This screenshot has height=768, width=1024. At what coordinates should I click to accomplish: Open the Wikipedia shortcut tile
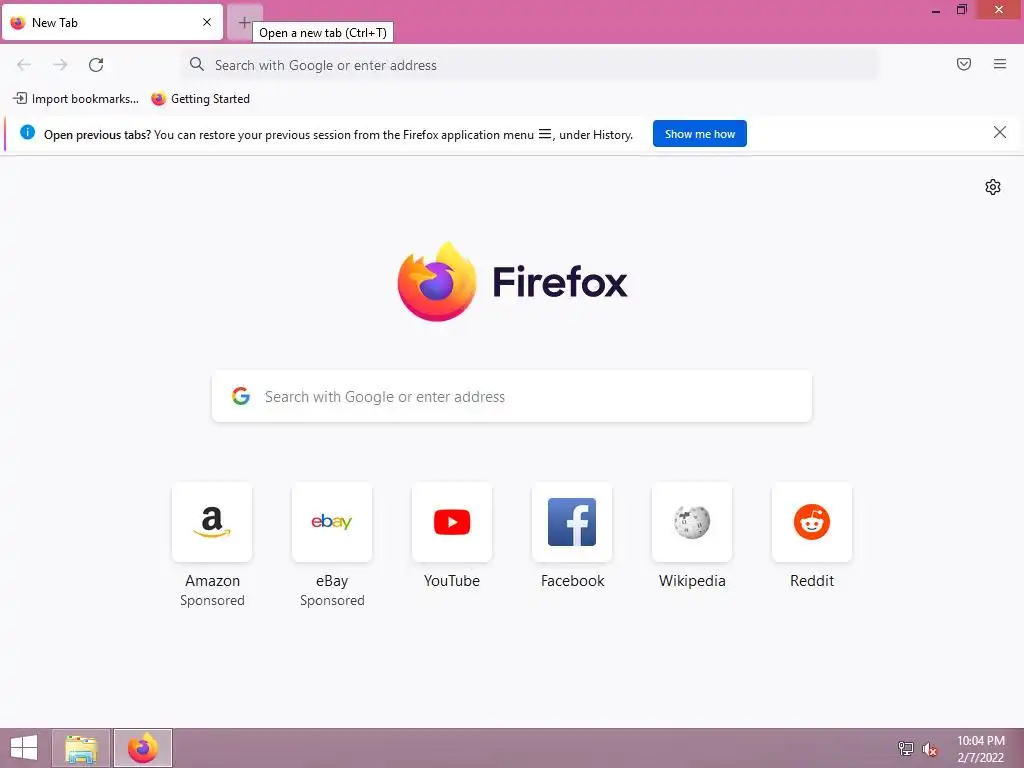(x=692, y=522)
